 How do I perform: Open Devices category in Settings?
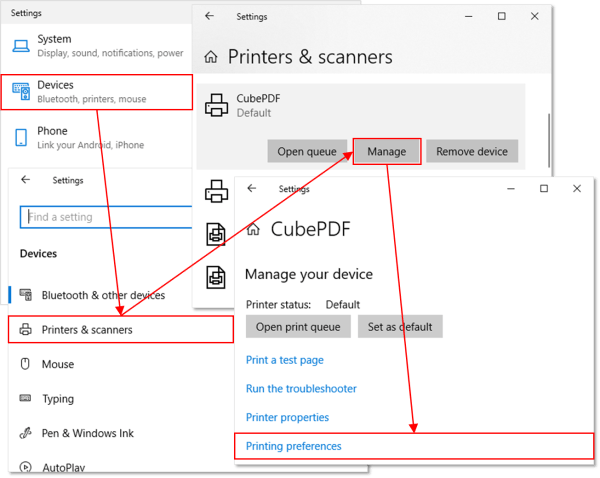[97, 92]
